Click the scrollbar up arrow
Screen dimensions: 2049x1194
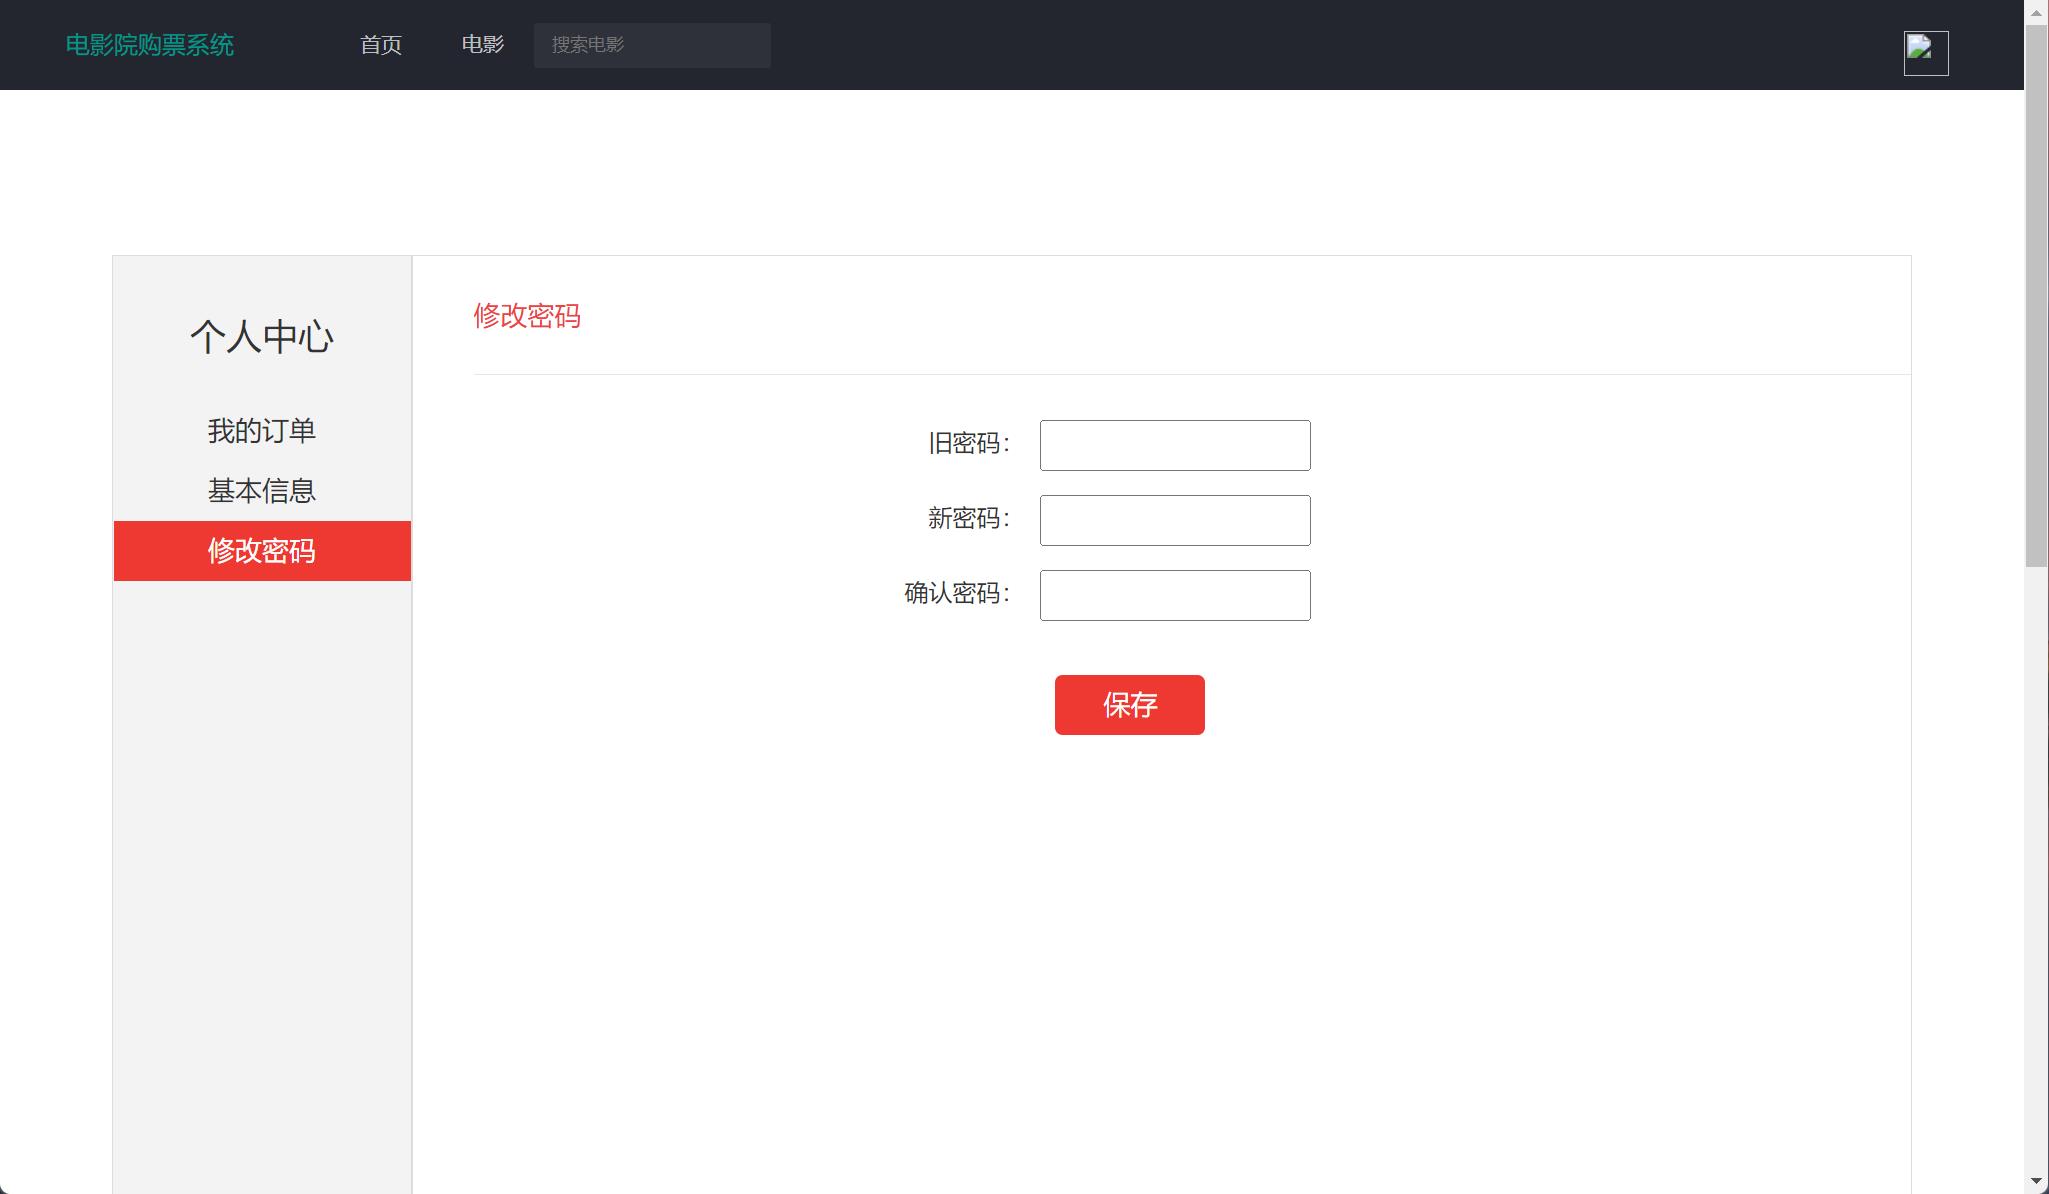tap(2037, 12)
